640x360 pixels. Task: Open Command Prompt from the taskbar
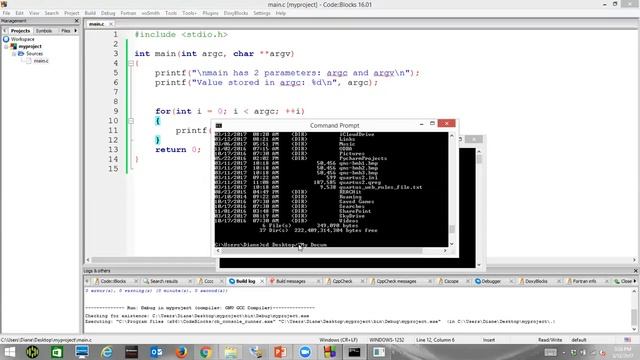click(354, 352)
